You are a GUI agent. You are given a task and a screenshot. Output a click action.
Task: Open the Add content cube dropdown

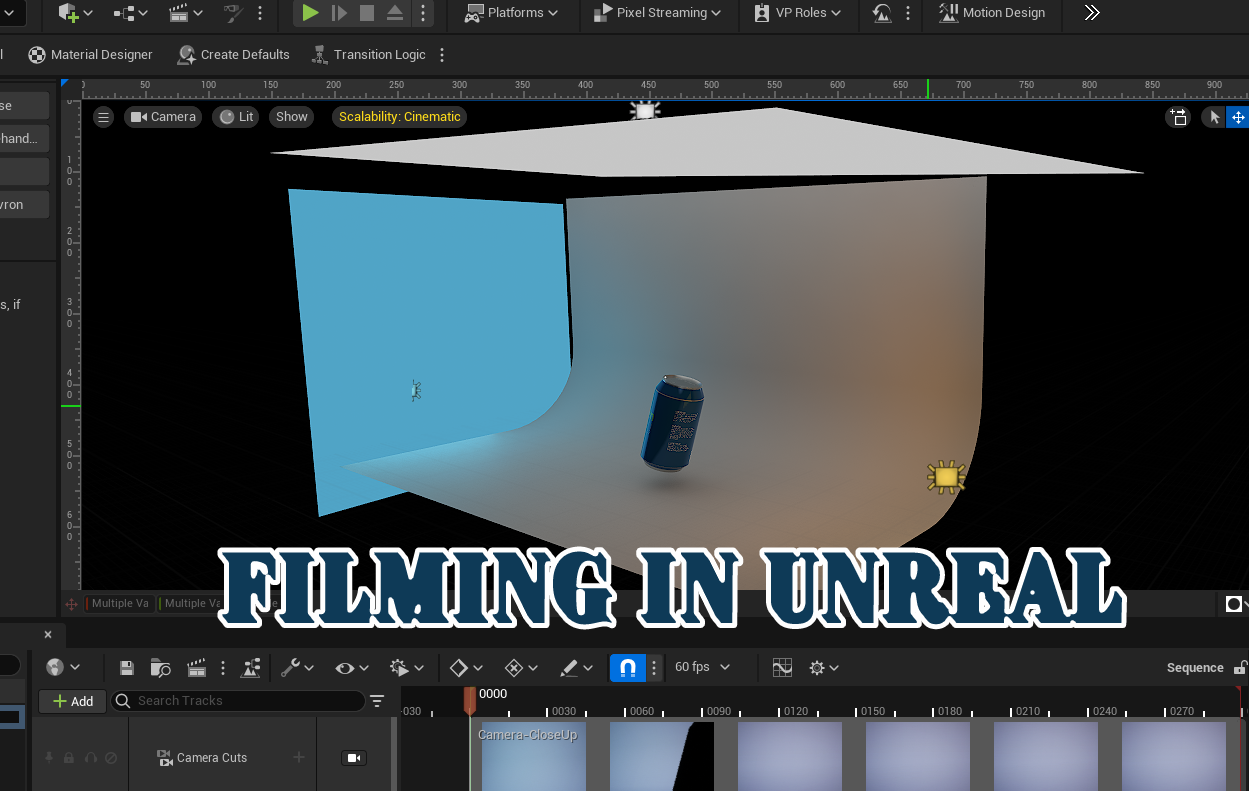click(x=75, y=13)
